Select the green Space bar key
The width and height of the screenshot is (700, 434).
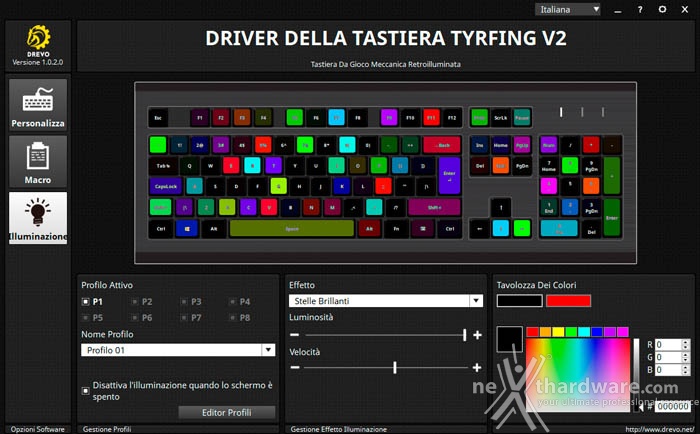click(x=292, y=229)
